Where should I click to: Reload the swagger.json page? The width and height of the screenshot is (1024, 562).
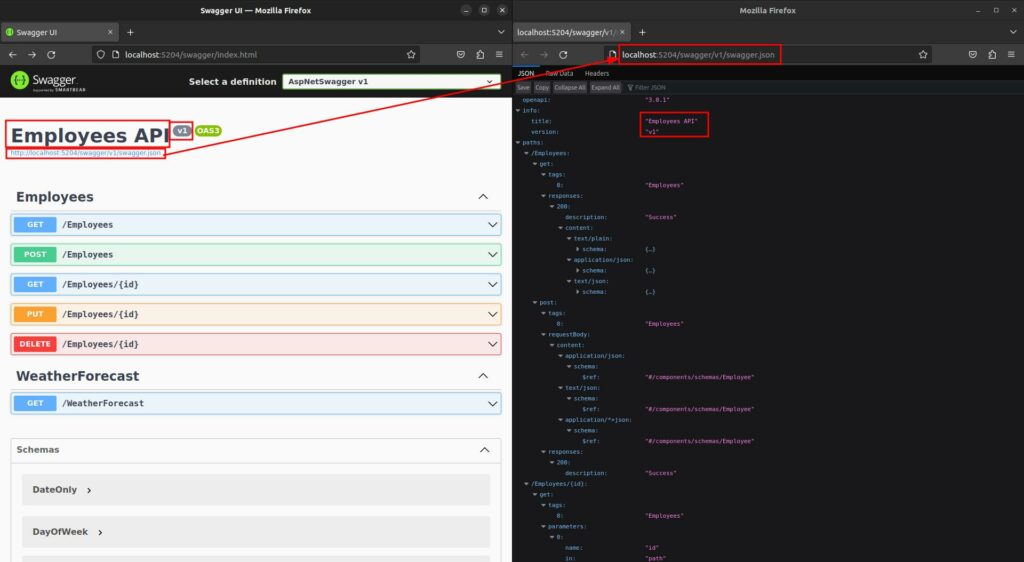[563, 55]
